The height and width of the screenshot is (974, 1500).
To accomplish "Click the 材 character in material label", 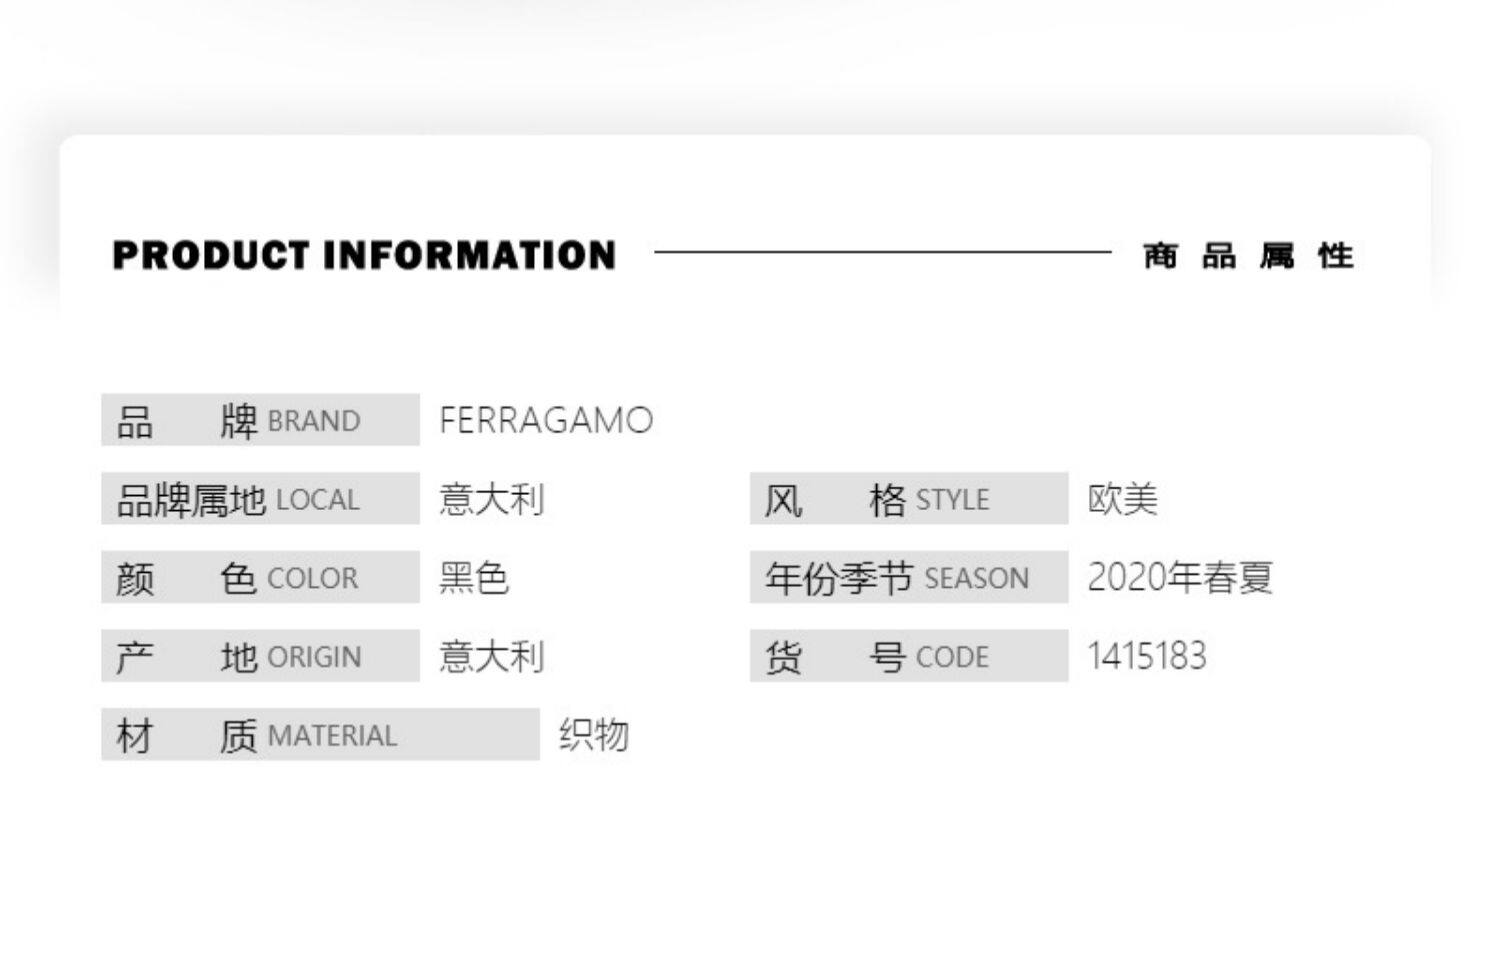I will 135,736.
